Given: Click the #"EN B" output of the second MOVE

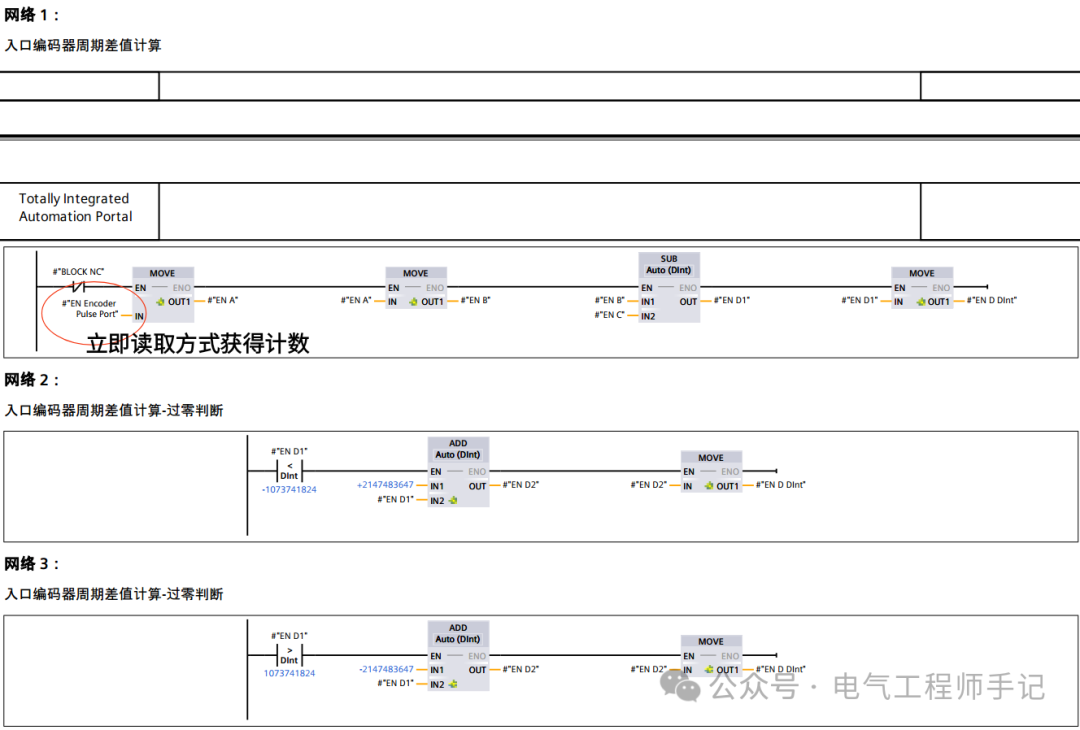Looking at the screenshot, I should click(x=475, y=300).
